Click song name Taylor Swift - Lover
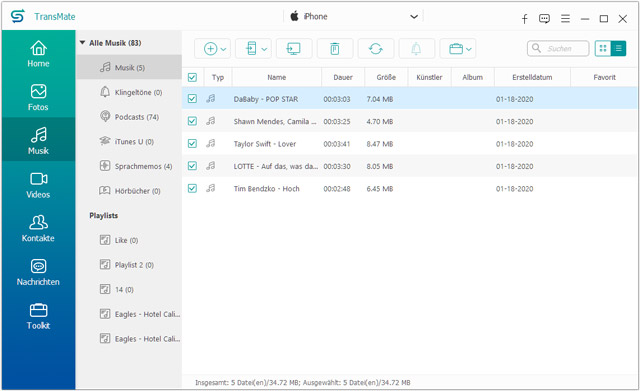The image size is (640, 391). [264, 144]
